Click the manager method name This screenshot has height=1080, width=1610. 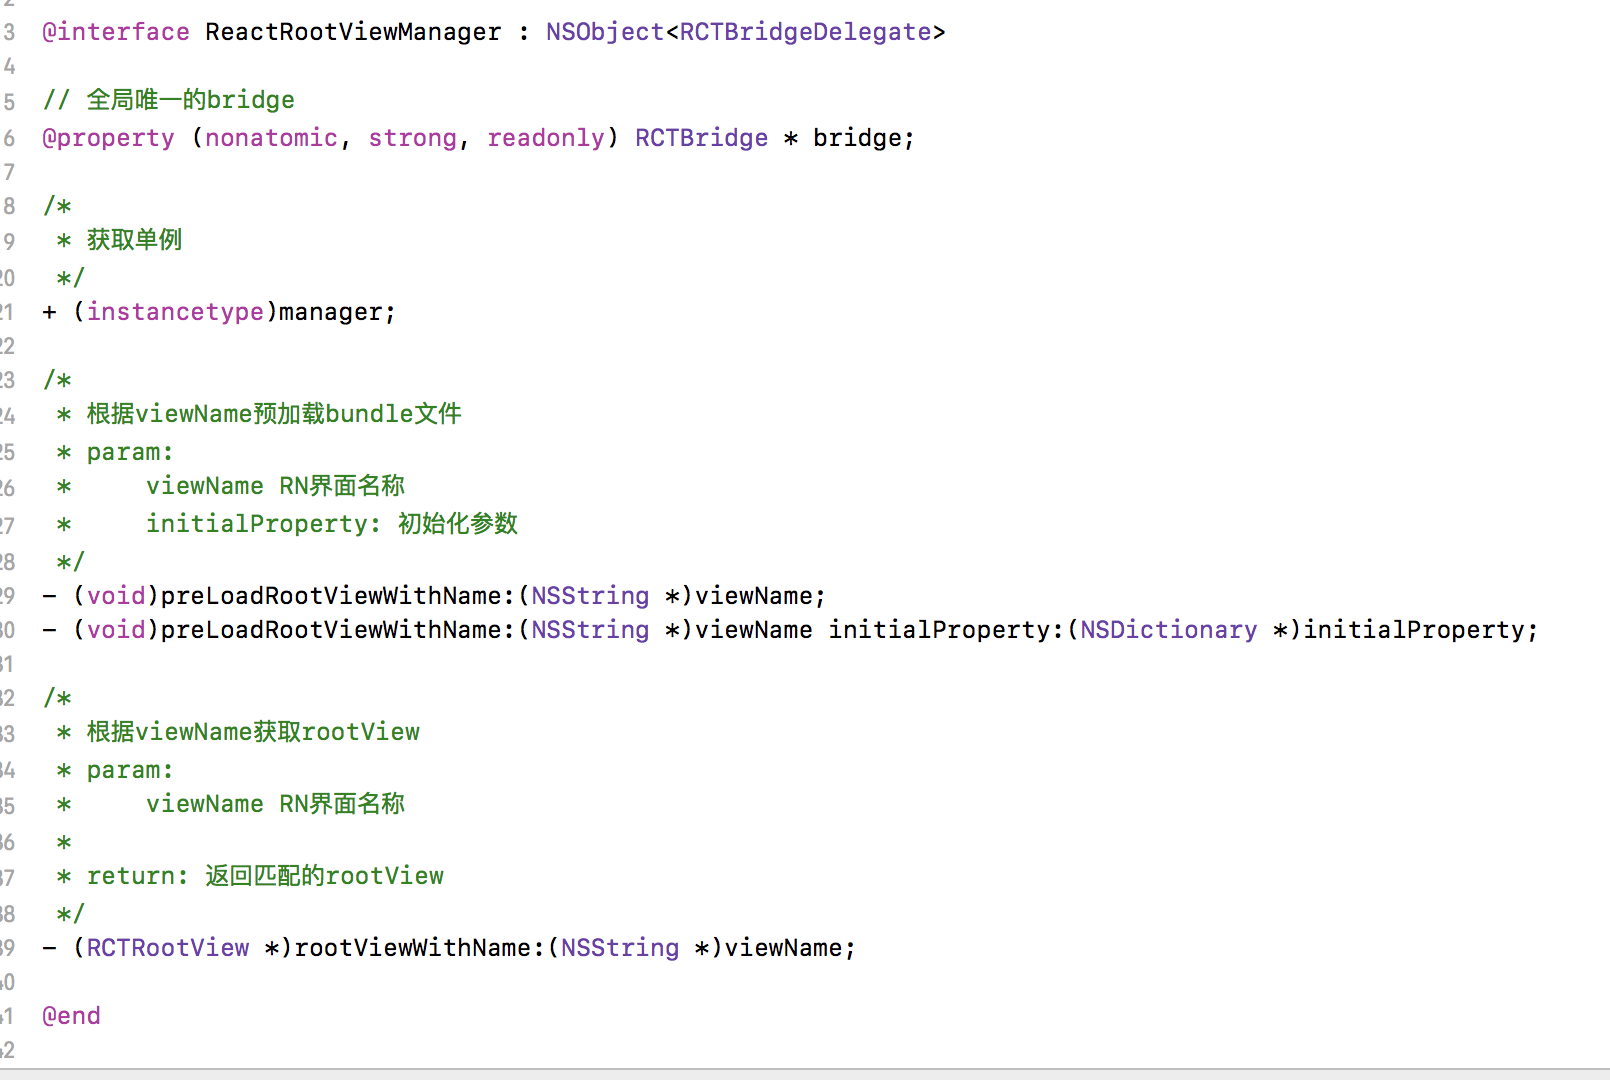coord(330,312)
